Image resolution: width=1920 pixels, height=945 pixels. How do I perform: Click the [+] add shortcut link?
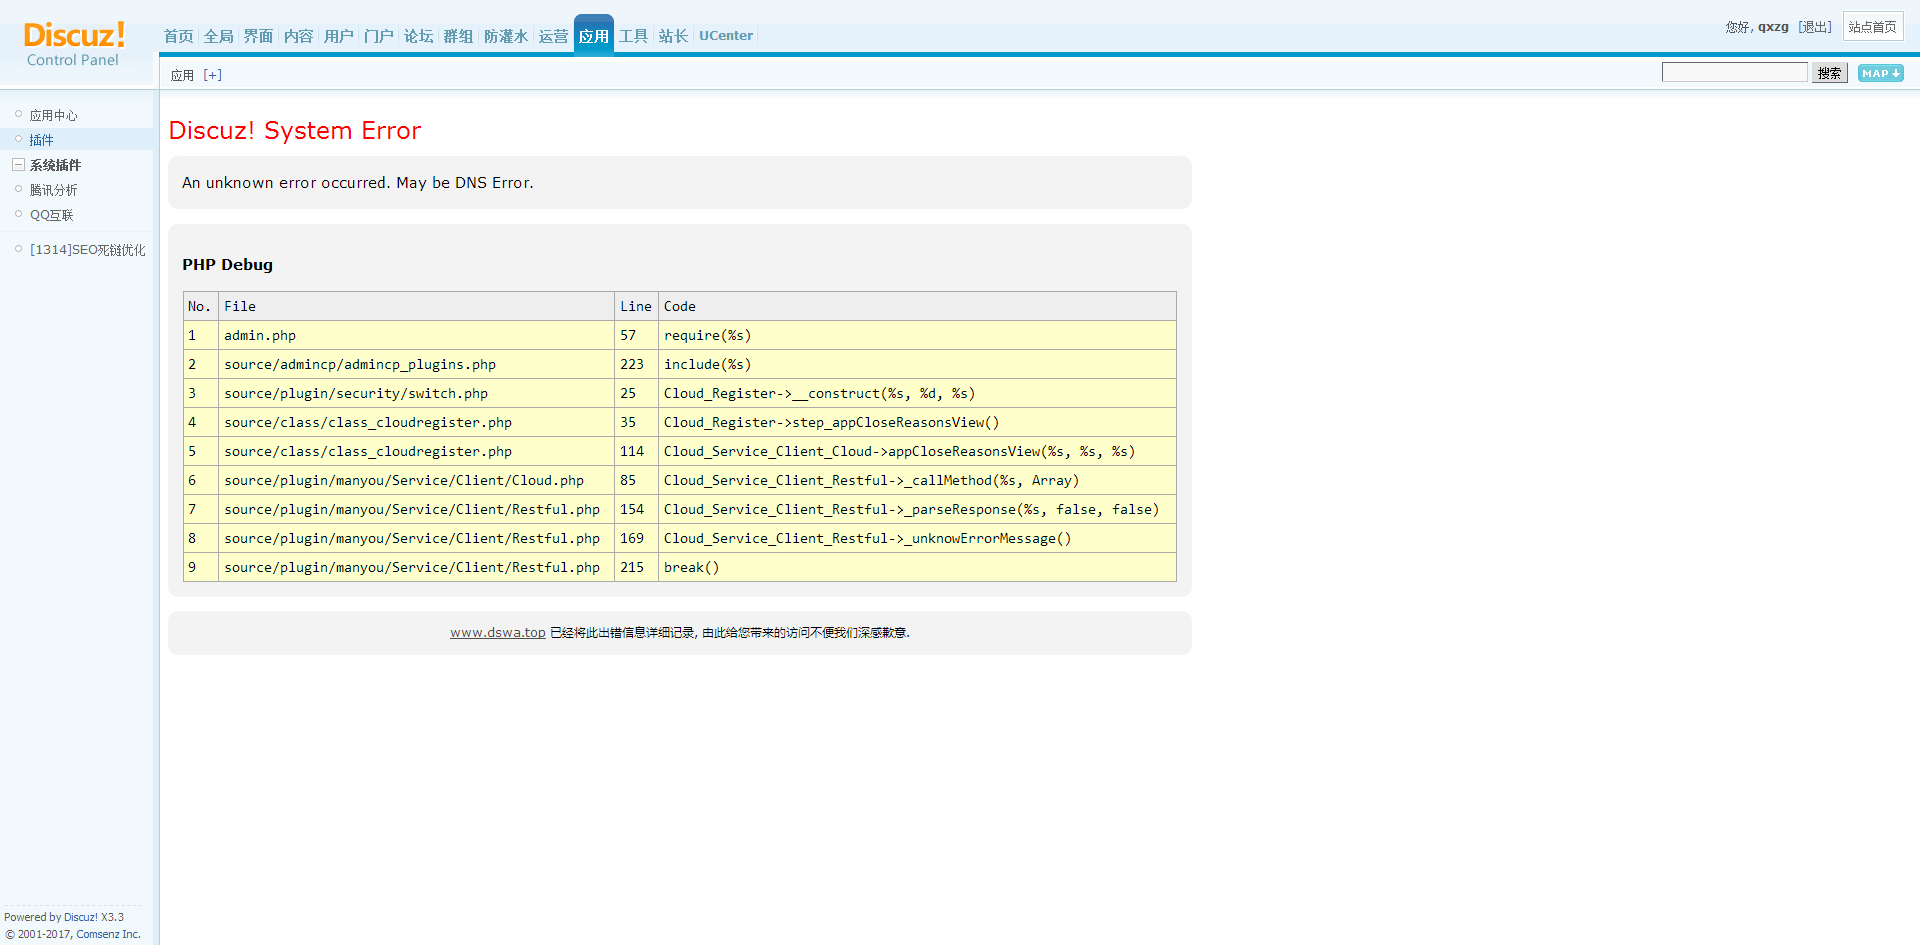pos(212,75)
